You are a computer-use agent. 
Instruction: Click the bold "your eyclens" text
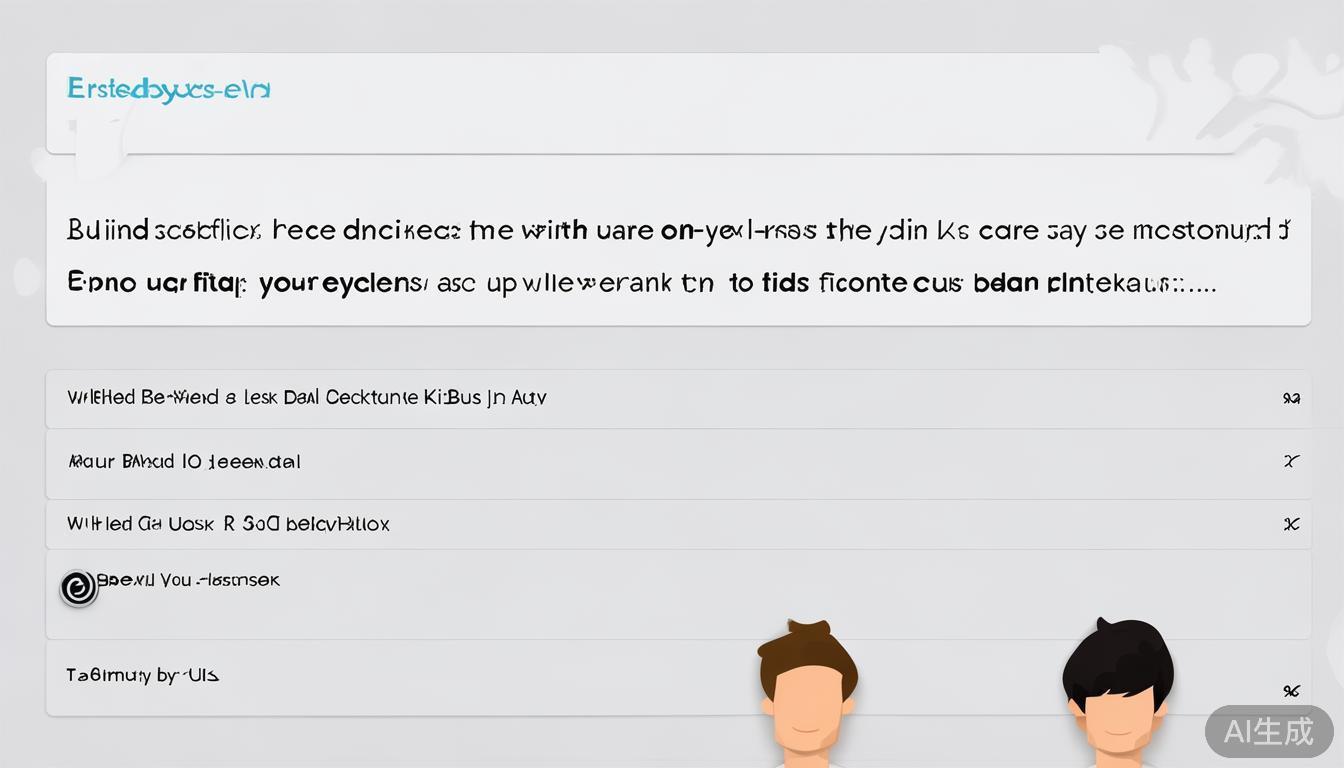(341, 283)
